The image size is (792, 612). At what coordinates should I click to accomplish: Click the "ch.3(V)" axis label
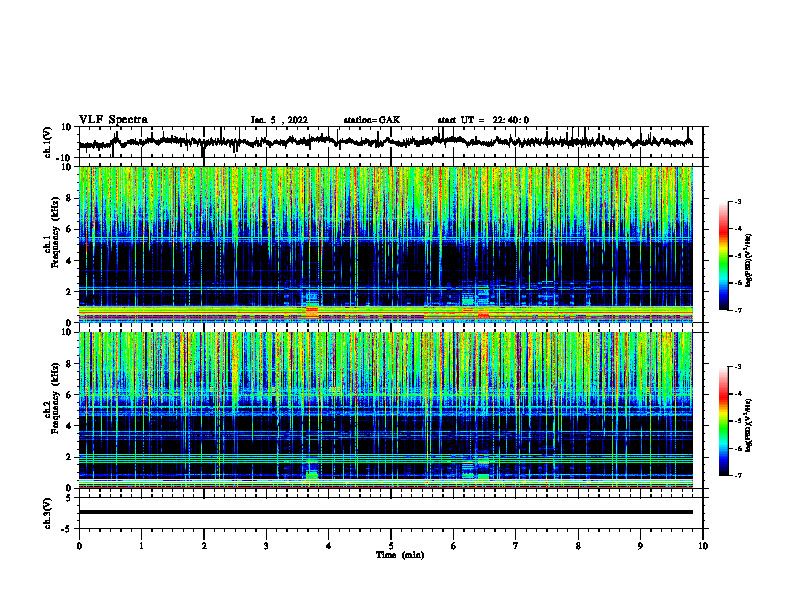tap(47, 513)
